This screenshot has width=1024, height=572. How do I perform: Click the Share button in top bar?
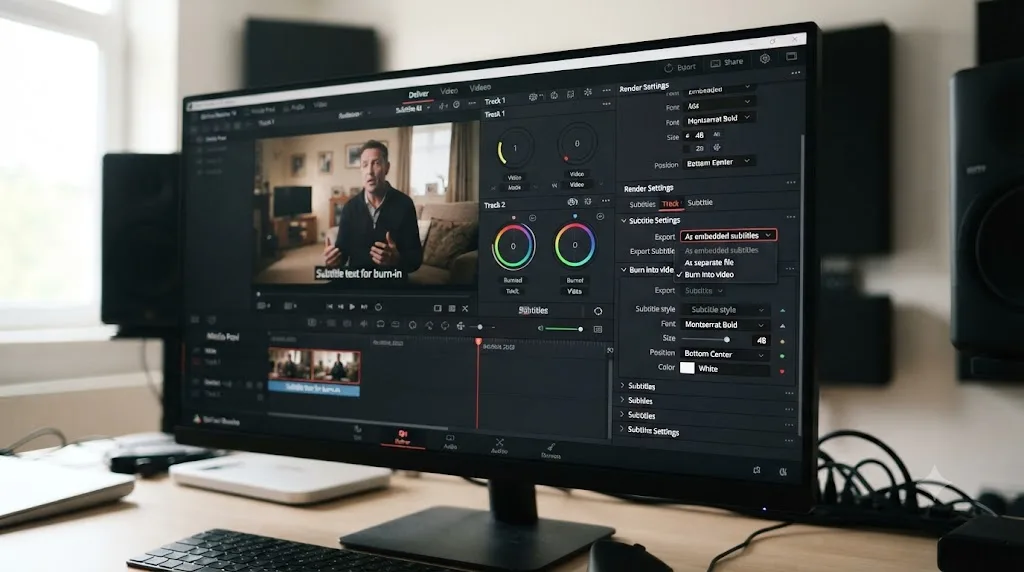(x=727, y=62)
